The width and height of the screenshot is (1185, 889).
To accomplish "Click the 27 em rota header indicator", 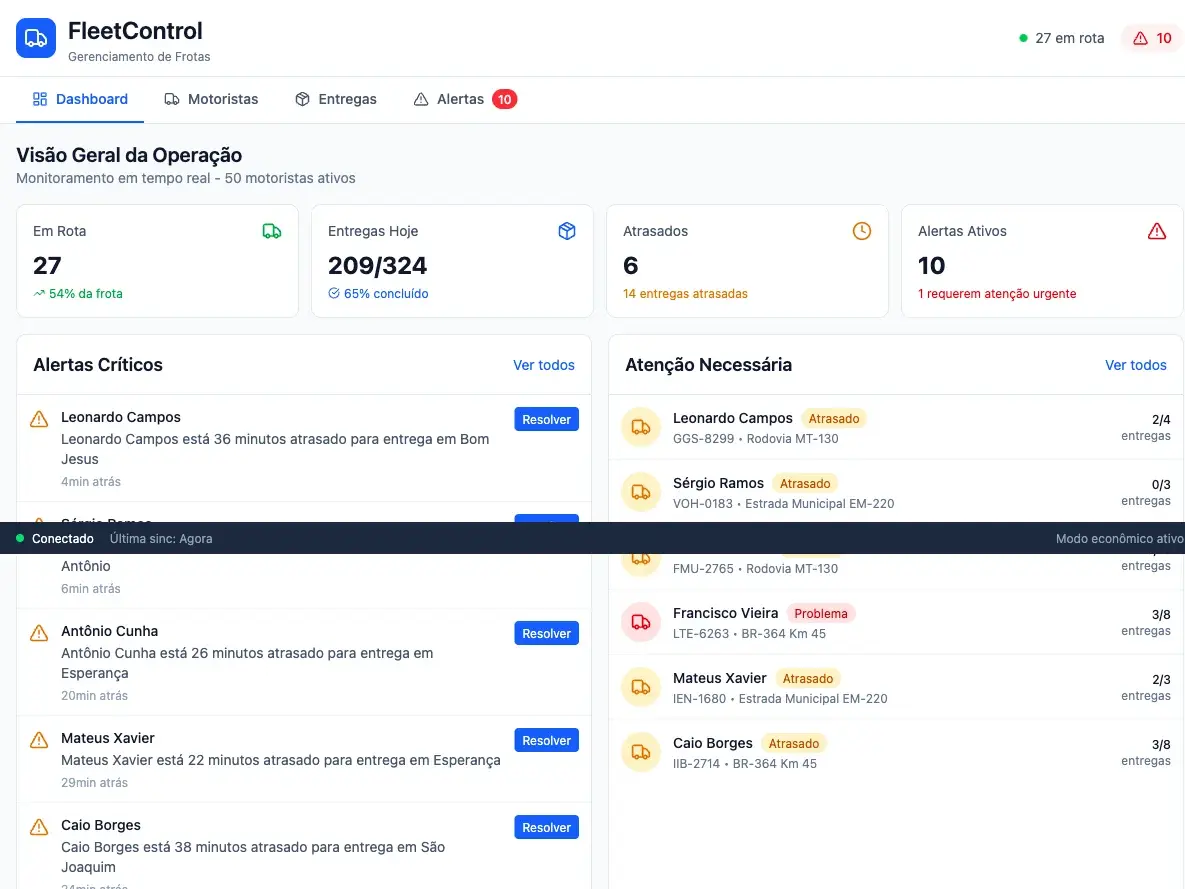I will [x=1061, y=38].
